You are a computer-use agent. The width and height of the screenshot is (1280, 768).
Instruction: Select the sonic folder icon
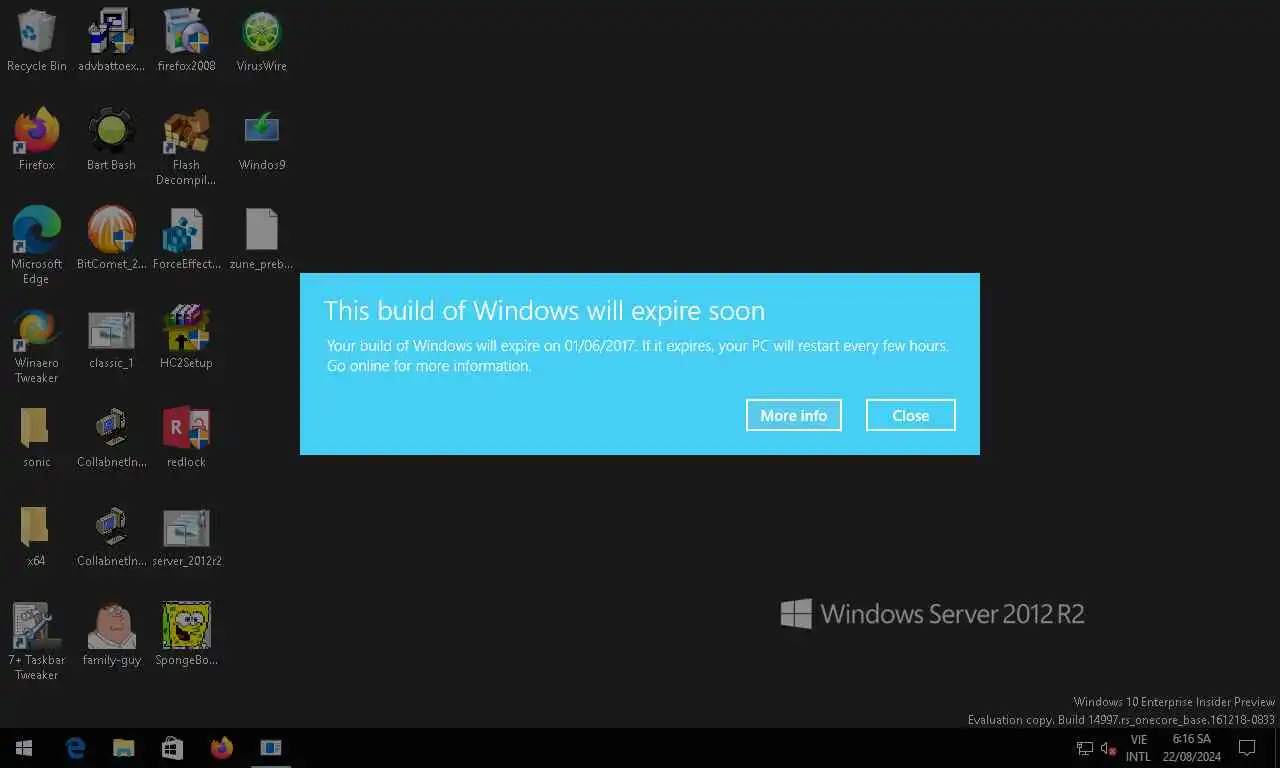click(36, 436)
